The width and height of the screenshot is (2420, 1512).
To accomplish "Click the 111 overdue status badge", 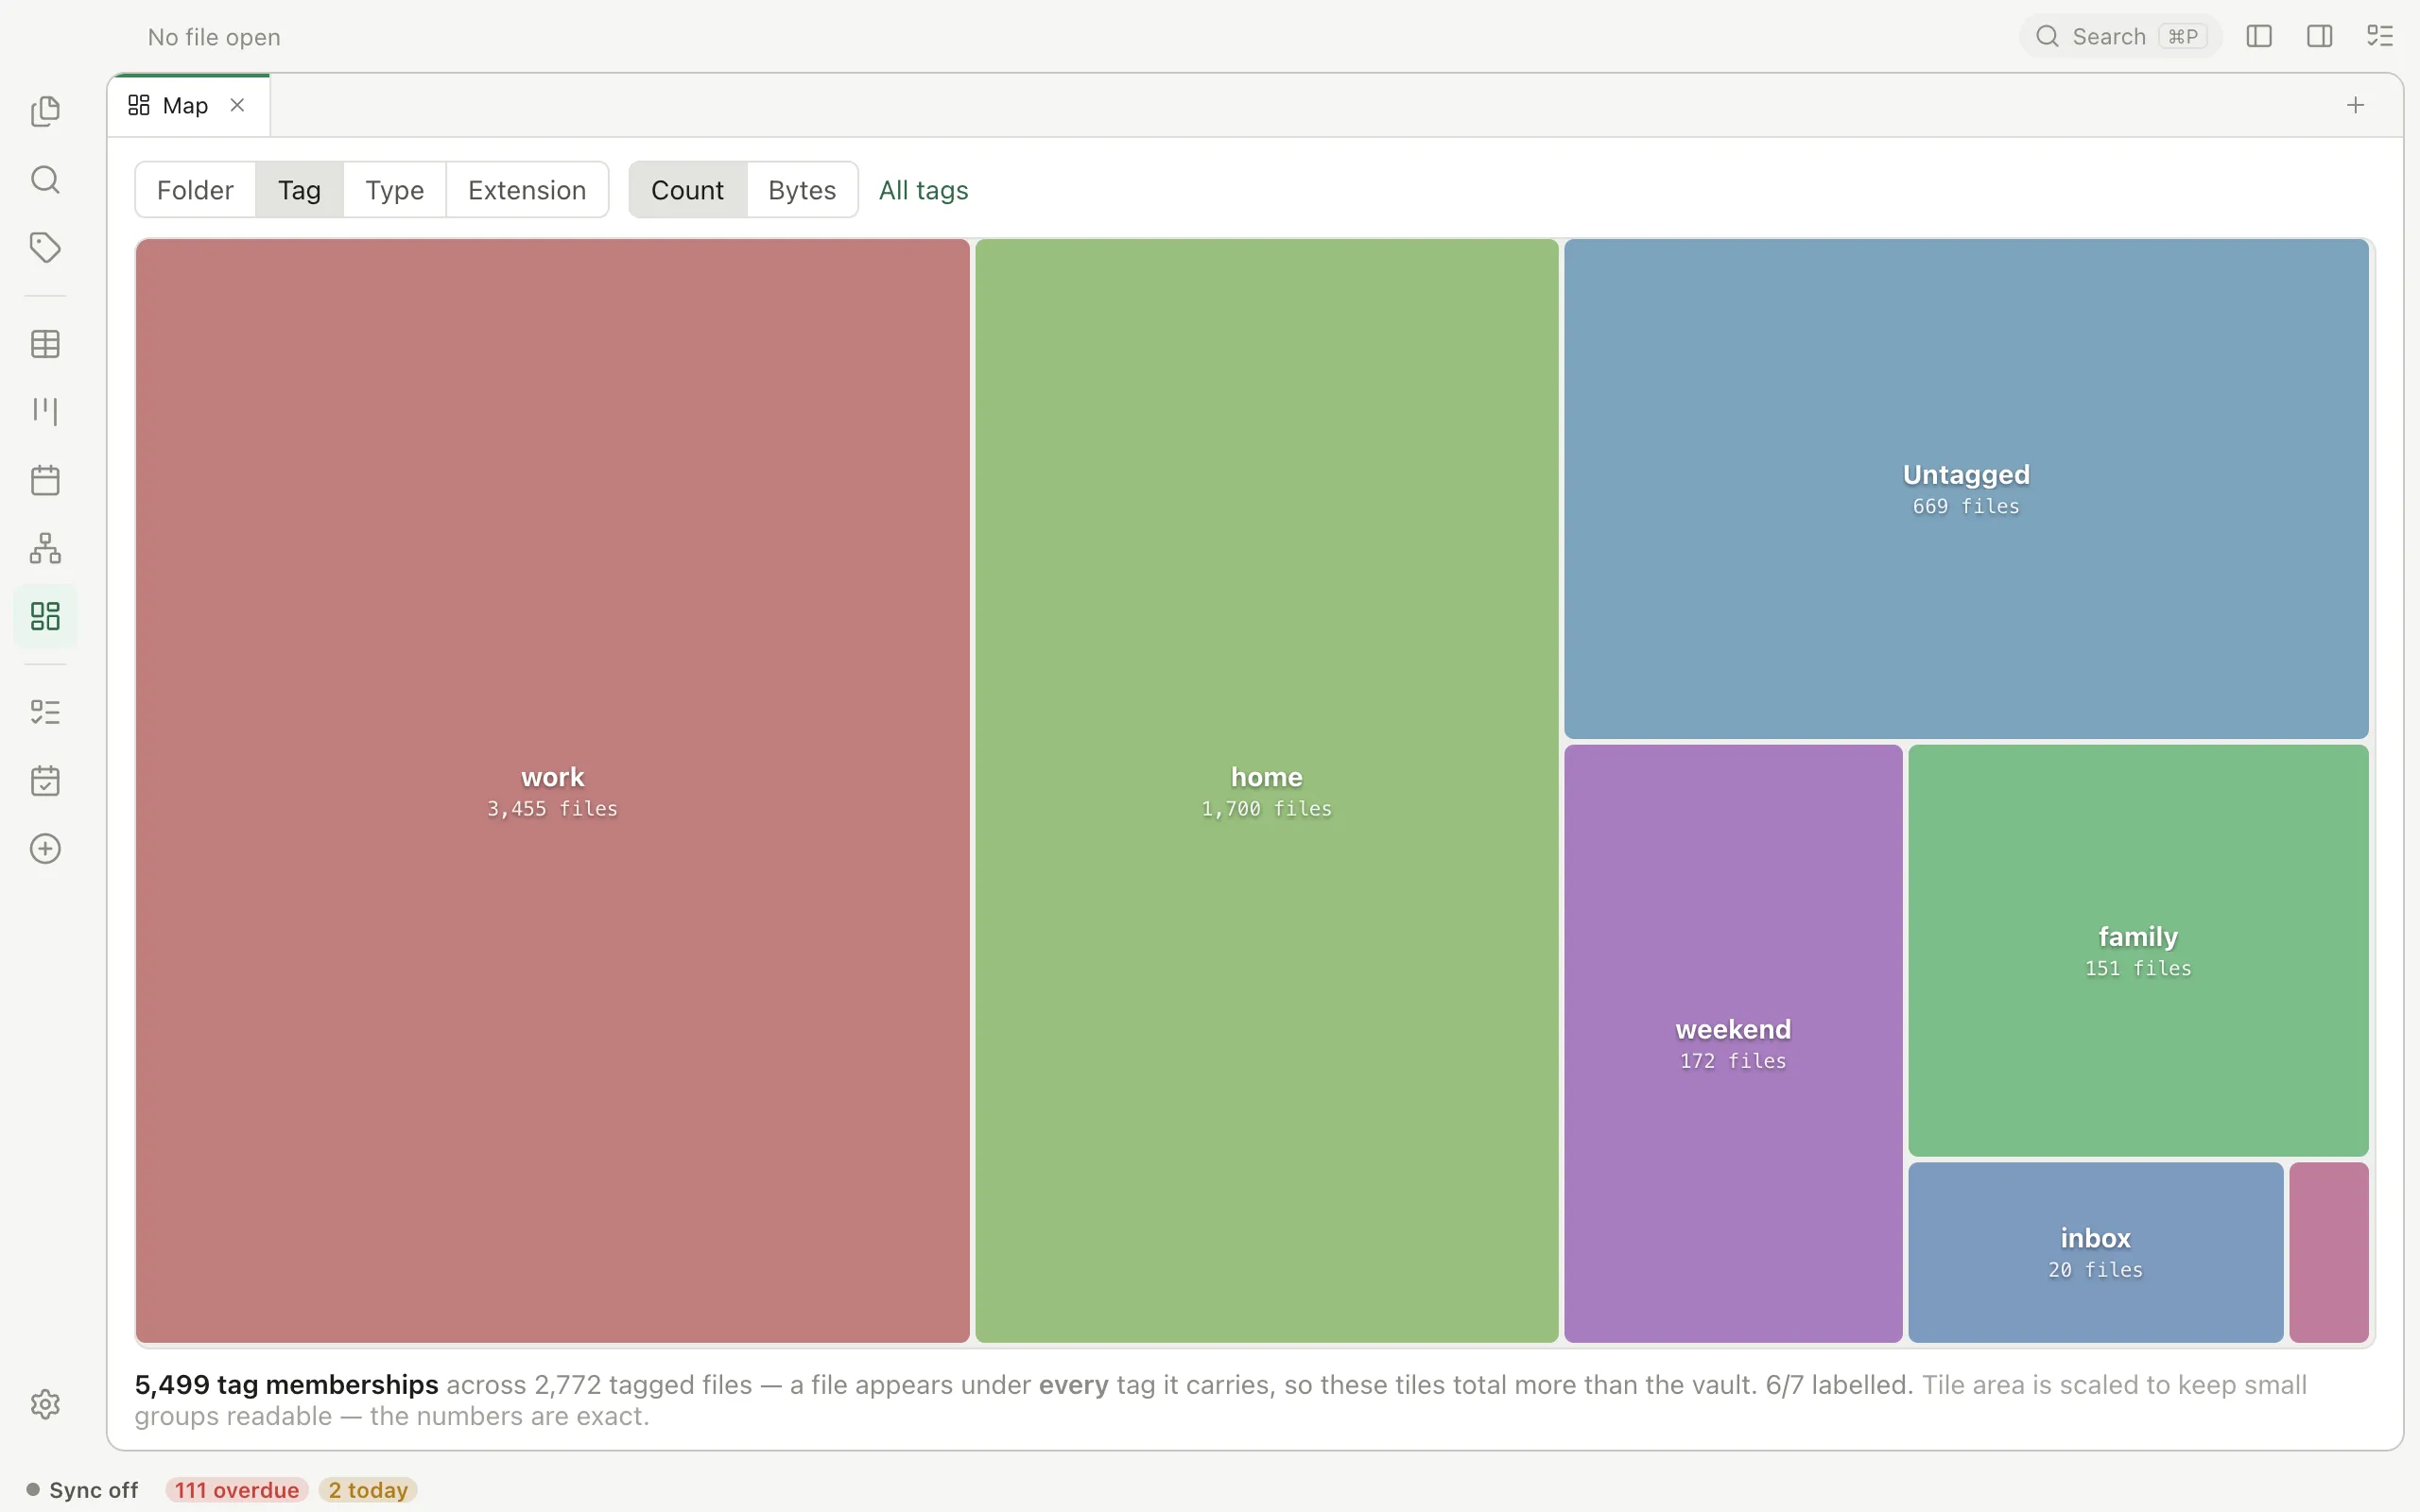I will point(237,1490).
